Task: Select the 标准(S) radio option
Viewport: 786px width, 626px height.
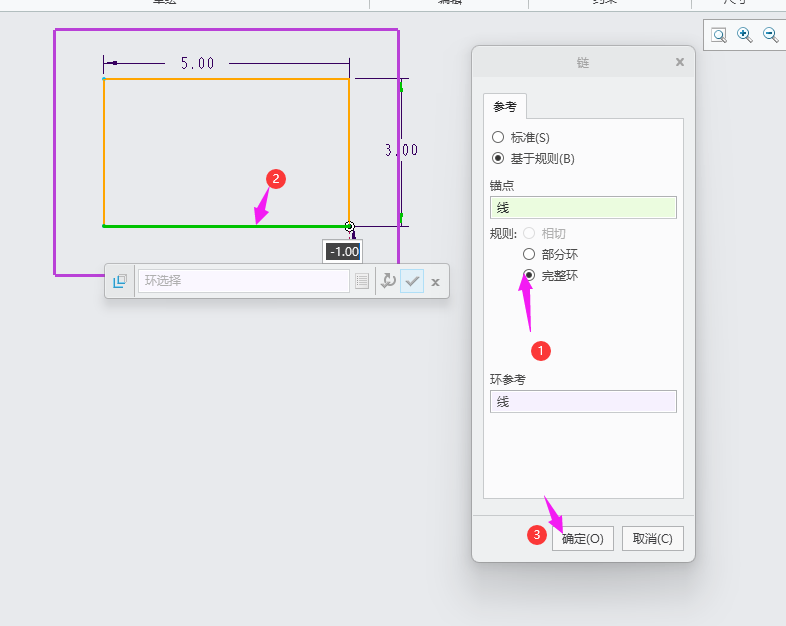Action: click(499, 137)
